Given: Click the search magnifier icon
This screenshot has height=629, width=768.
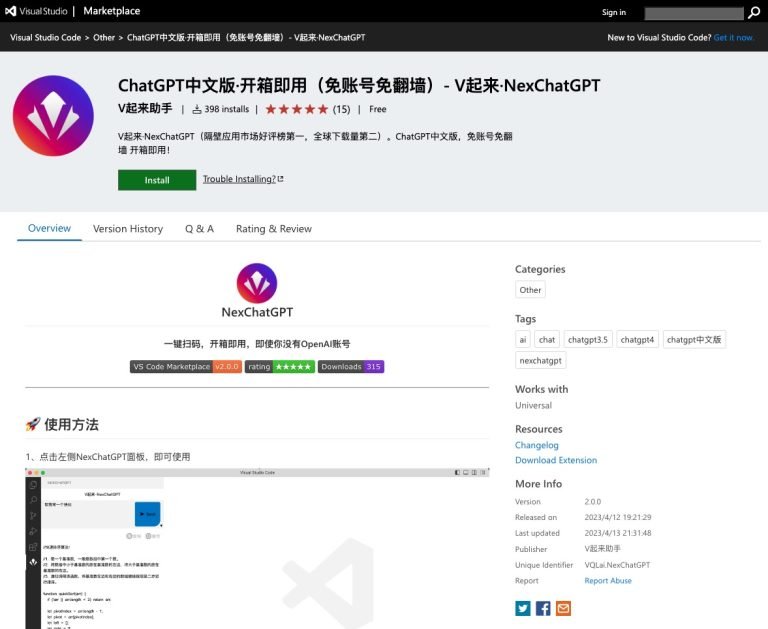Looking at the screenshot, I should click(x=754, y=13).
